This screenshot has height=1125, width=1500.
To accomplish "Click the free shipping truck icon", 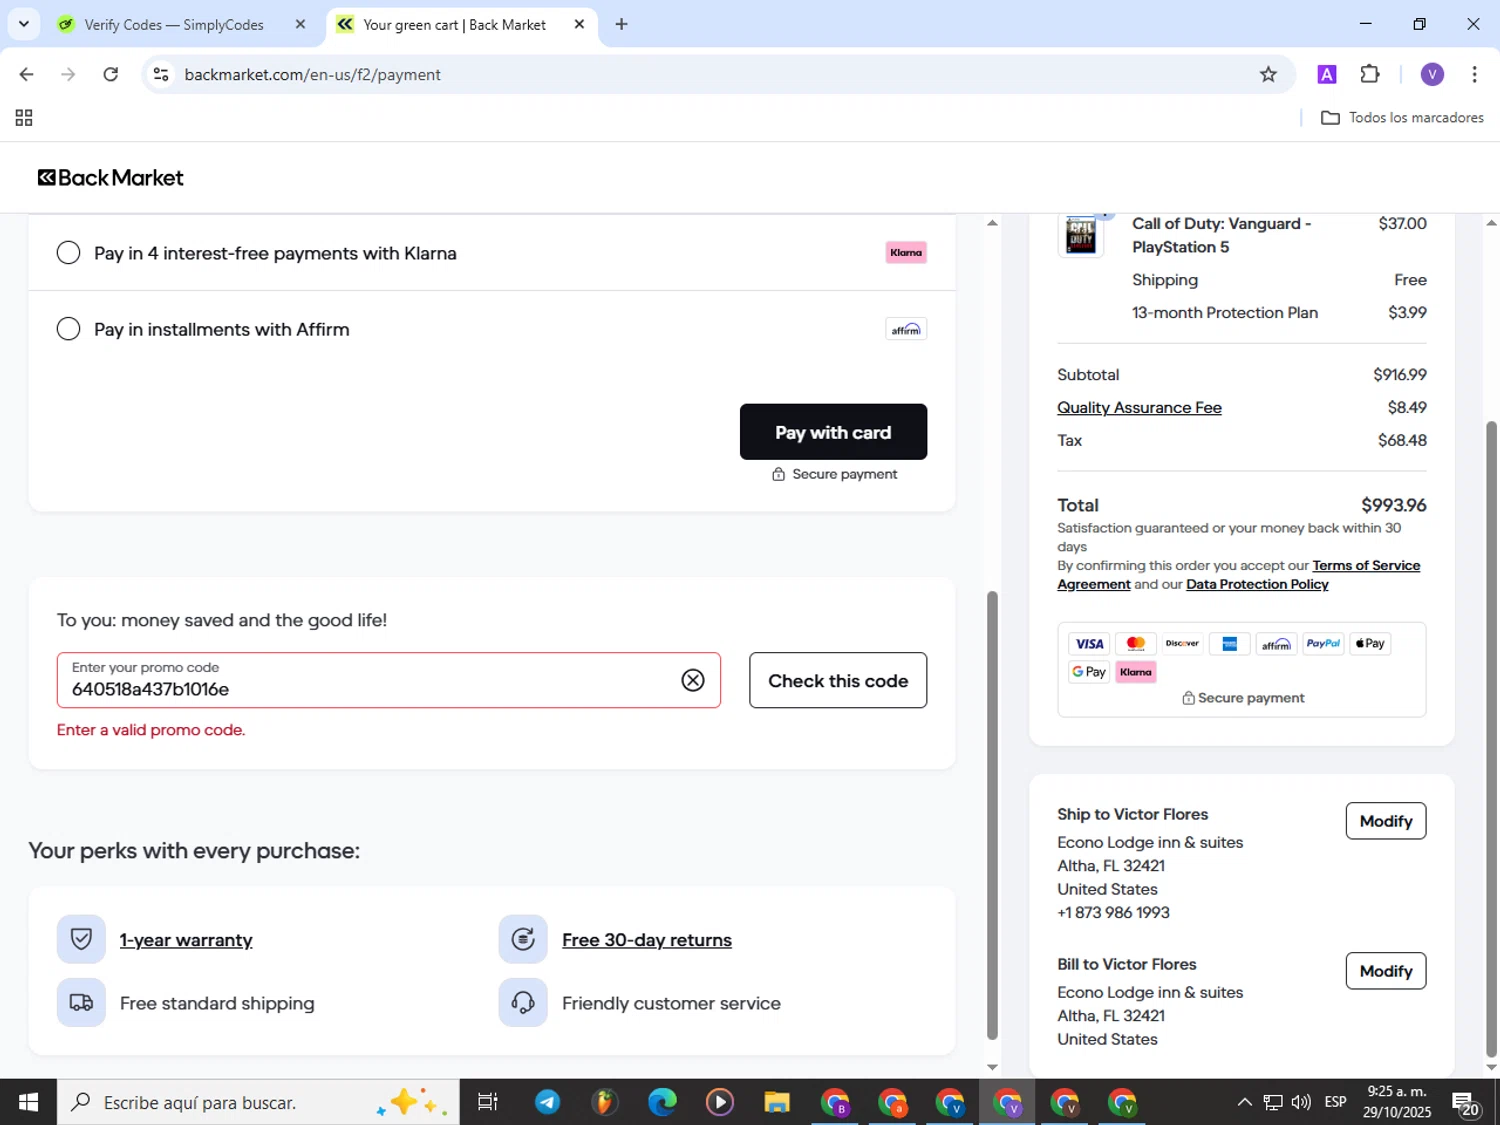I will click(81, 1002).
